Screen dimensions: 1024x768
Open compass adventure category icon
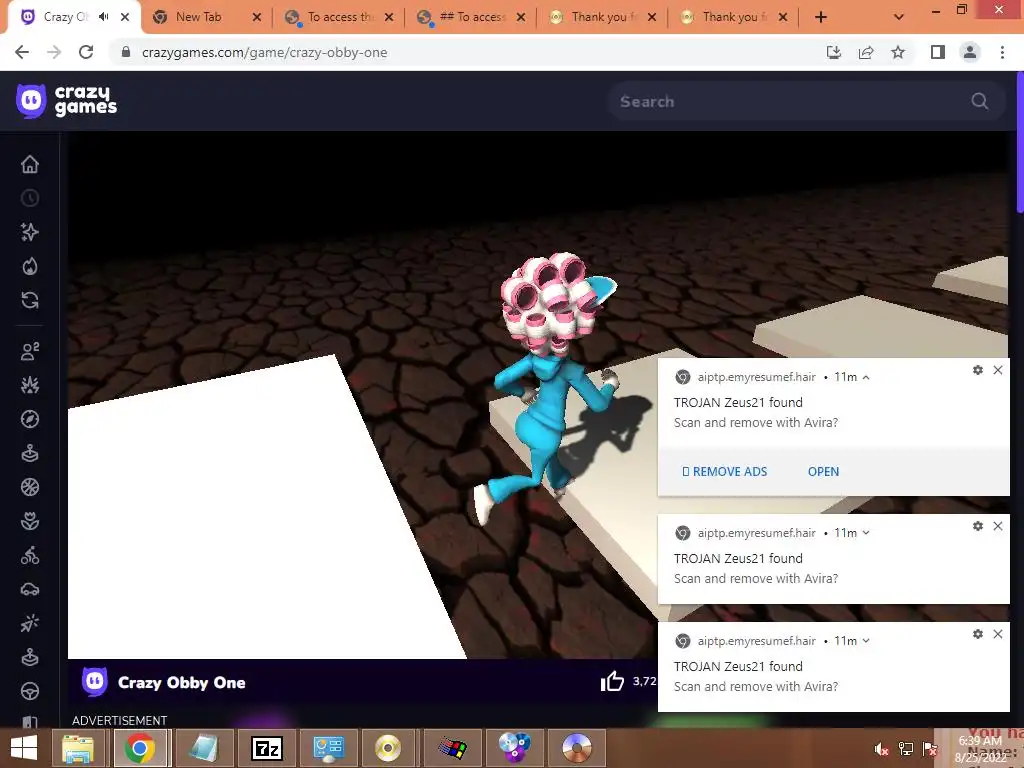(x=29, y=419)
